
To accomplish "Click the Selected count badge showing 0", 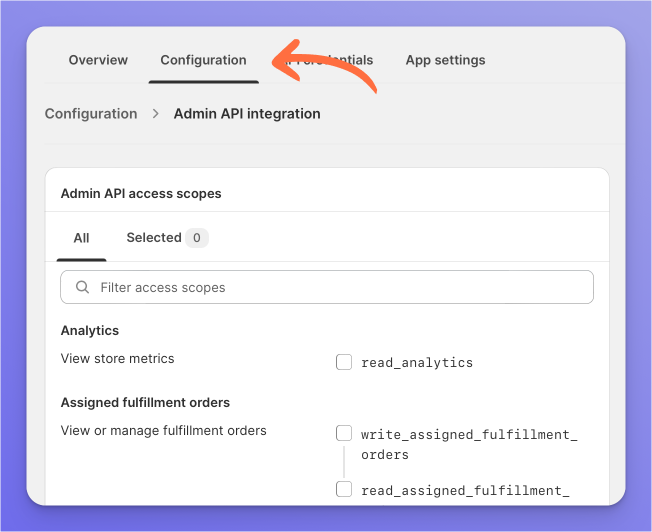I will (x=197, y=238).
